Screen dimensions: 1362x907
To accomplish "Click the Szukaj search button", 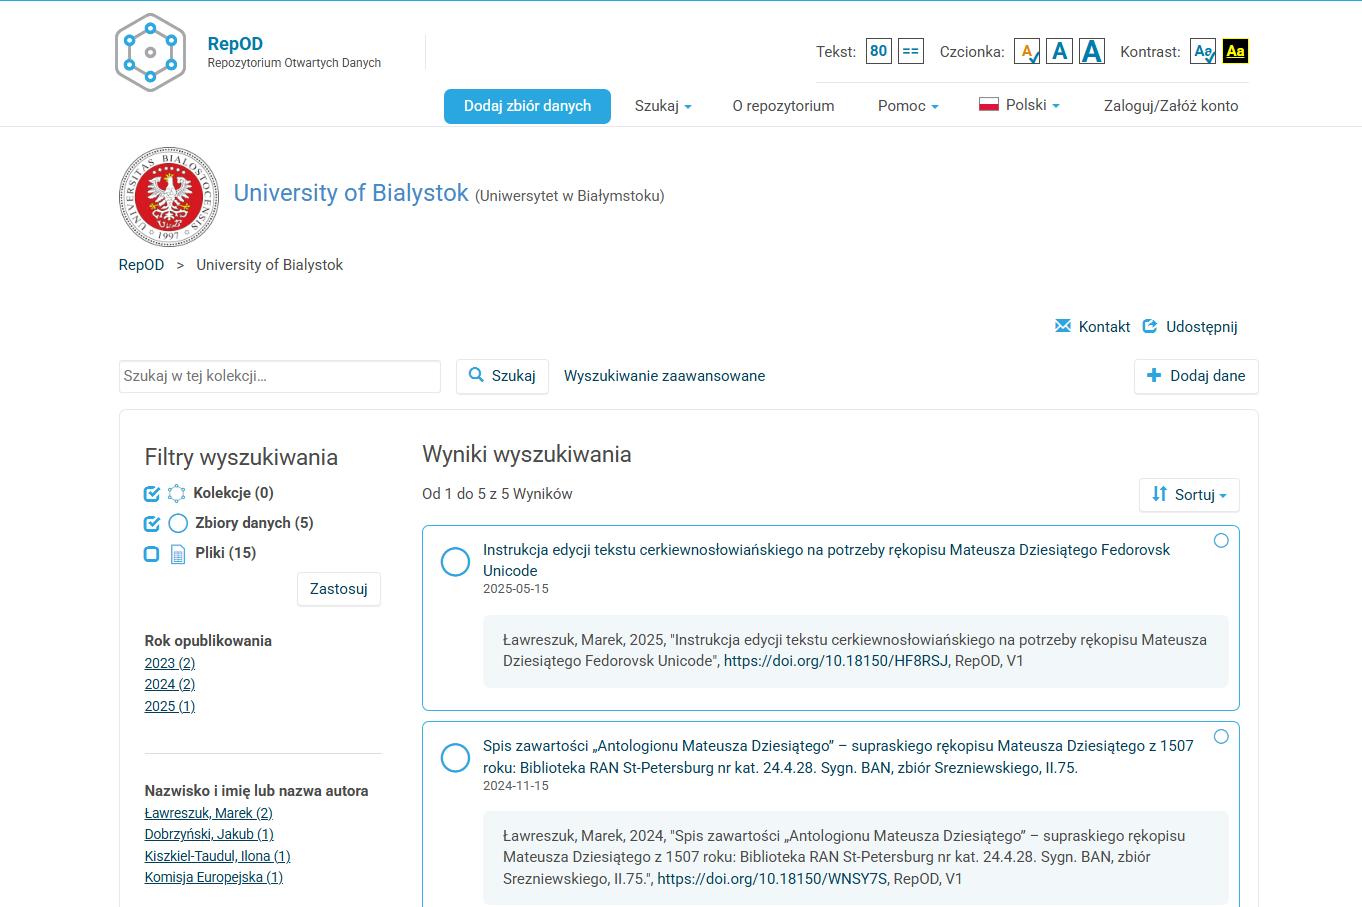I will (x=503, y=376).
